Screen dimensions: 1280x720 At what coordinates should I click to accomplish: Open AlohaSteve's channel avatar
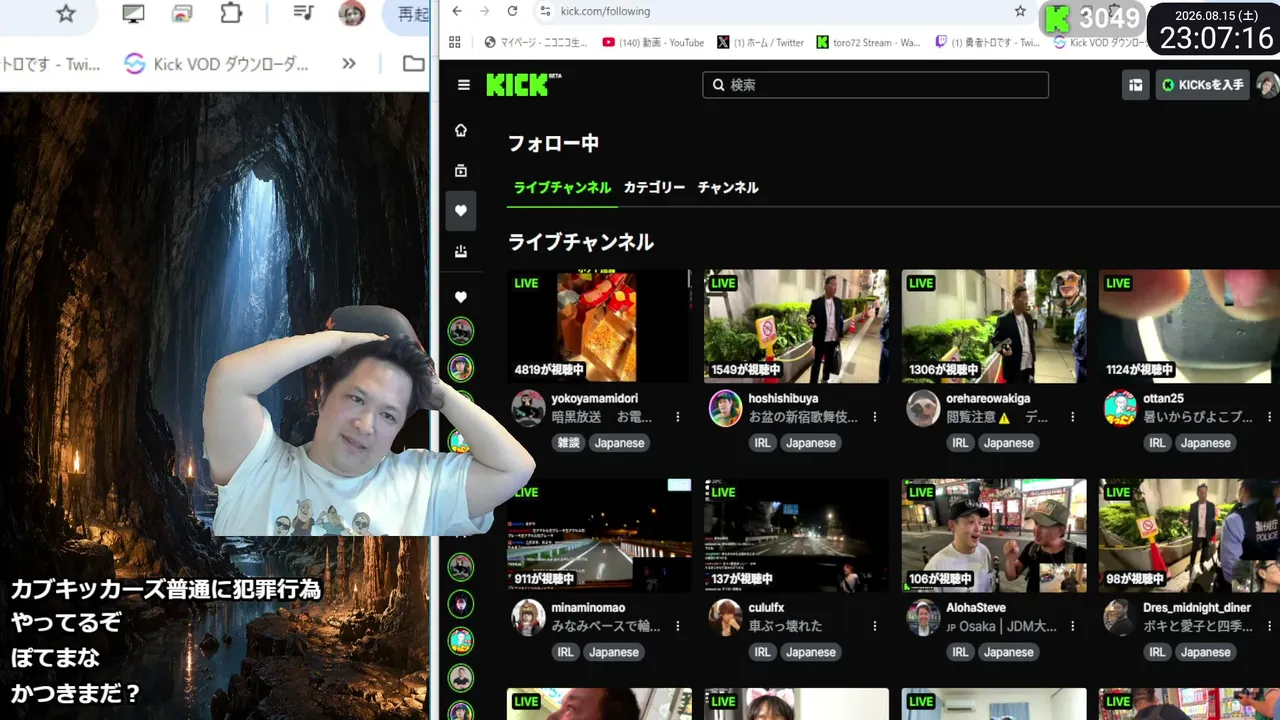[923, 617]
